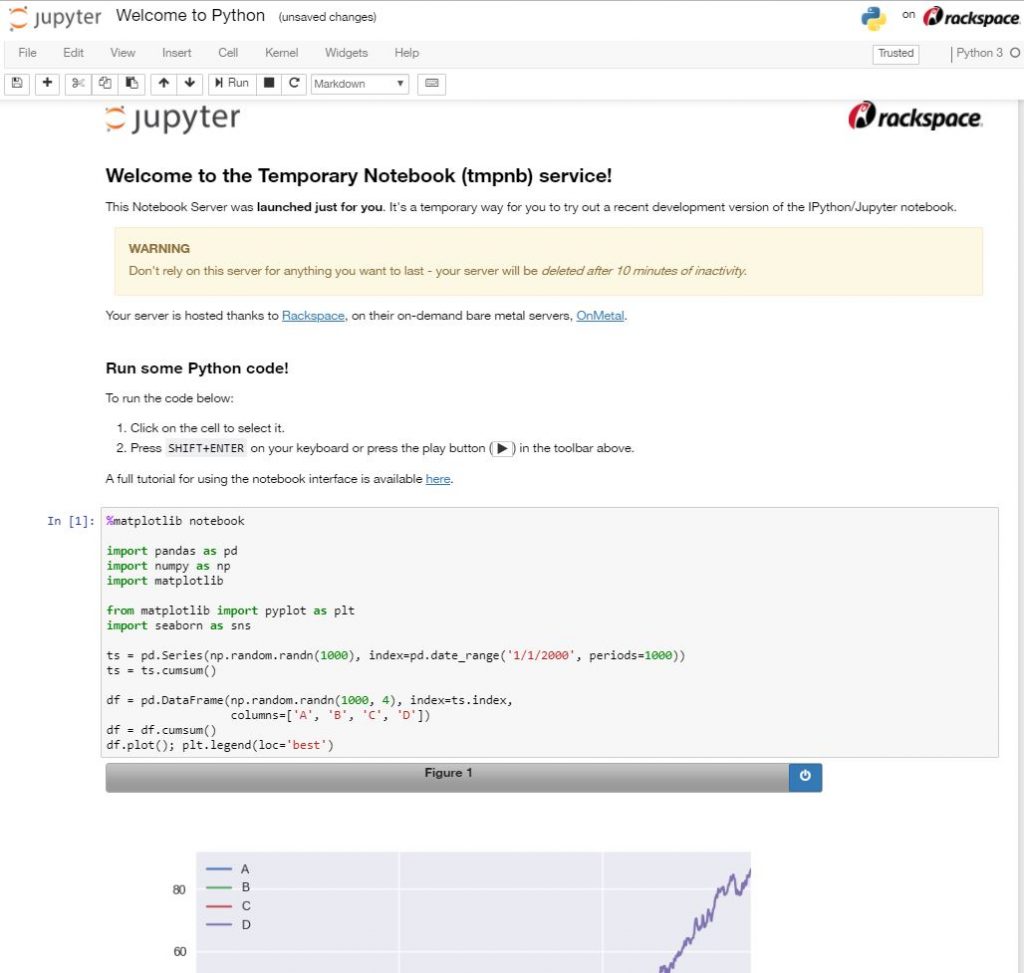Toggle the Trusted notebook indicator
The width and height of the screenshot is (1024, 973).
895,54
